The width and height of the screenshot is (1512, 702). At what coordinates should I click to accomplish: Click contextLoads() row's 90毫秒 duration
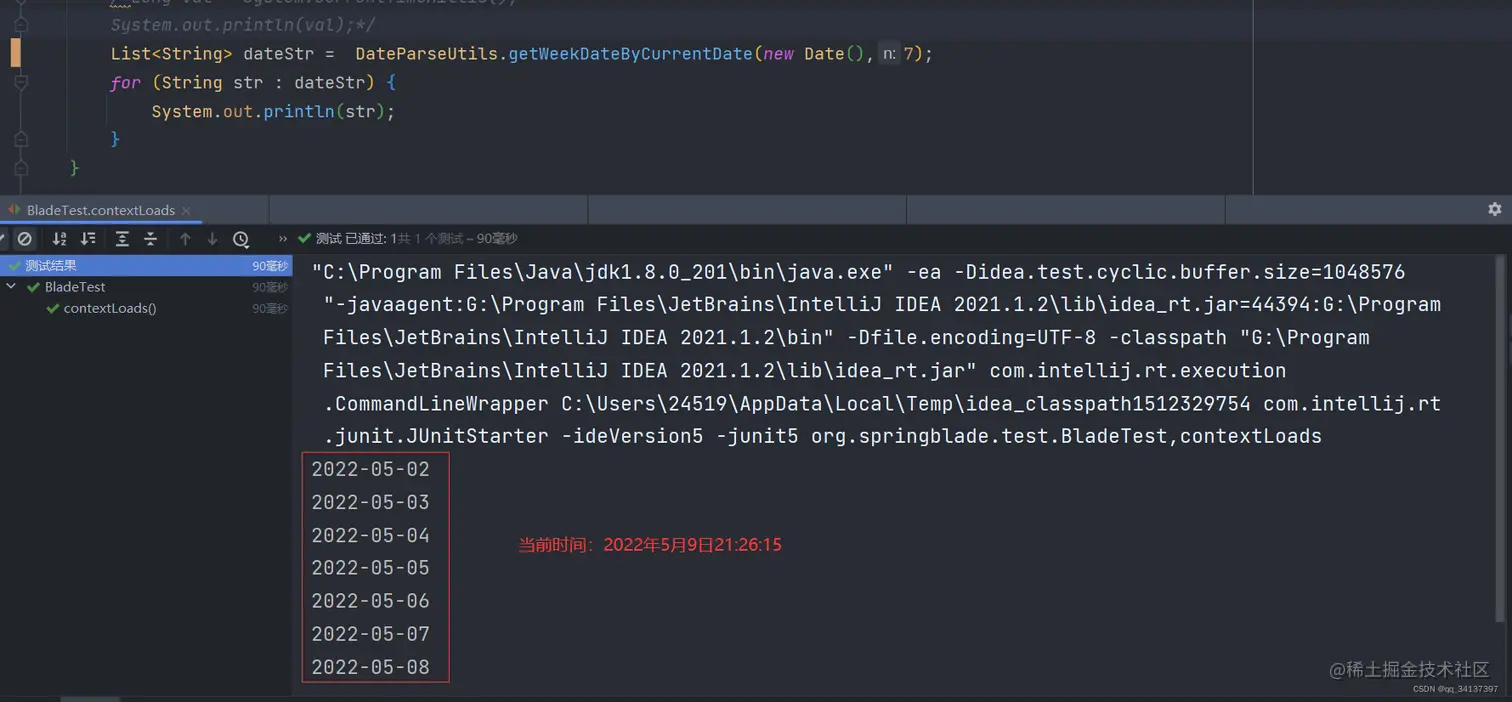pyautogui.click(x=270, y=309)
